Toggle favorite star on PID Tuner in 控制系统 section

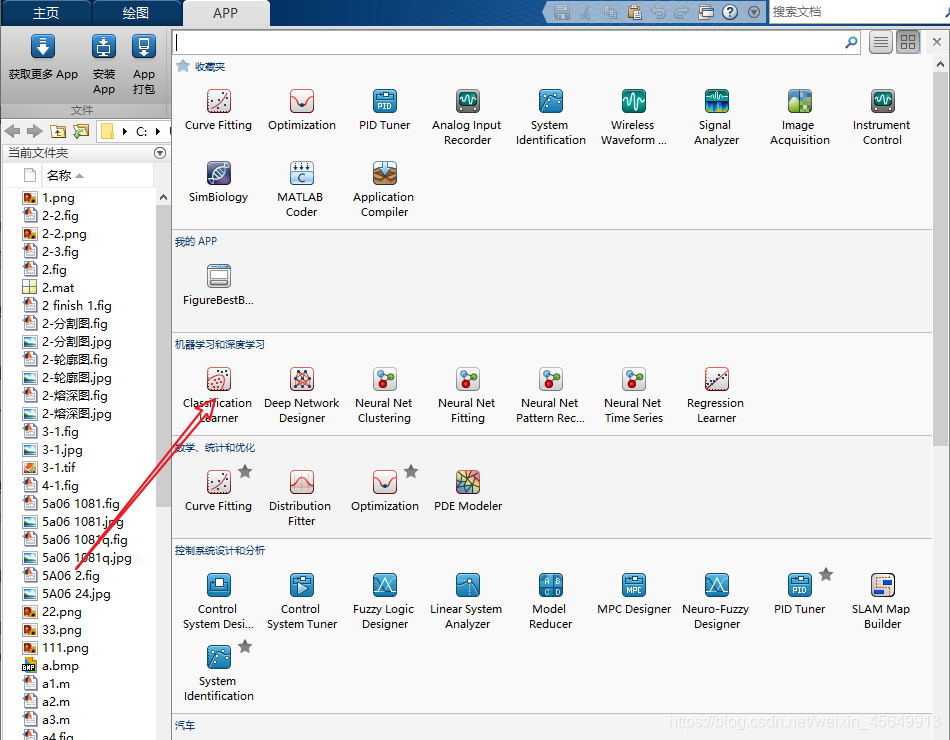pos(826,574)
